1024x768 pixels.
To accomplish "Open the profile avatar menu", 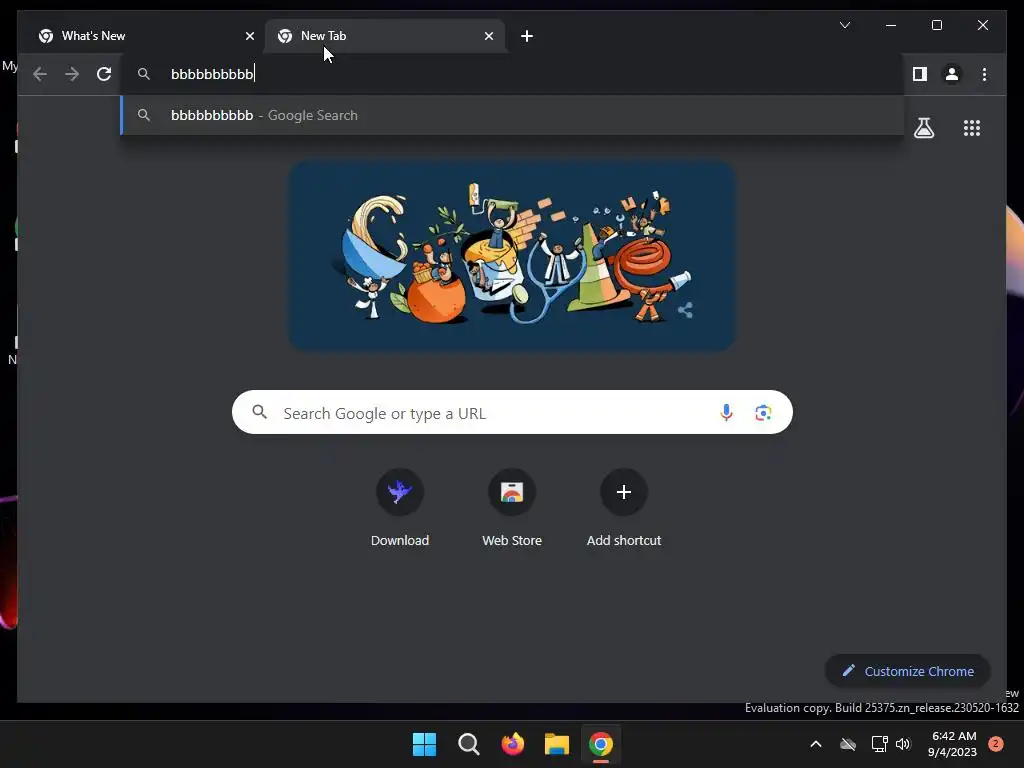I will pyautogui.click(x=952, y=74).
